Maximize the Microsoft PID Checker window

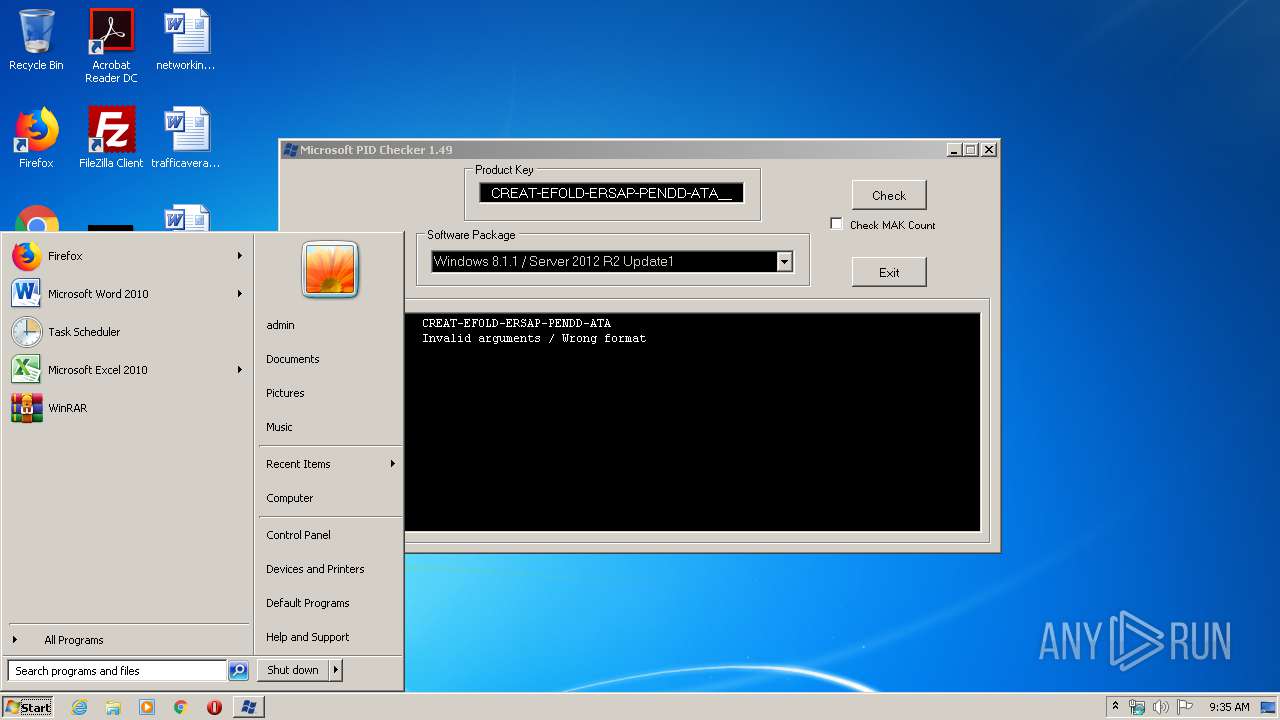click(971, 150)
